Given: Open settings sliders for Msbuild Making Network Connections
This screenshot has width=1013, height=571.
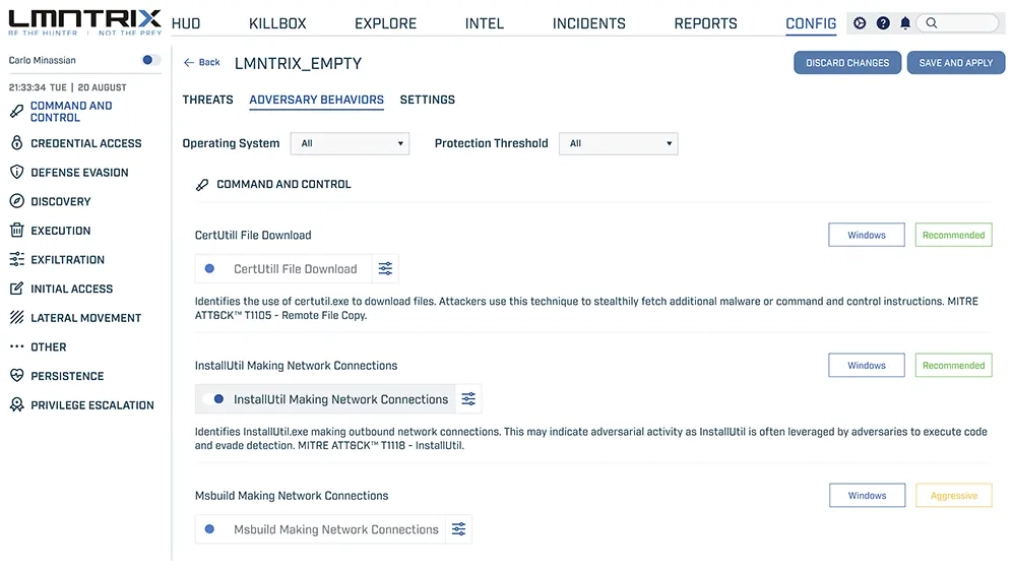Looking at the screenshot, I should (x=458, y=529).
